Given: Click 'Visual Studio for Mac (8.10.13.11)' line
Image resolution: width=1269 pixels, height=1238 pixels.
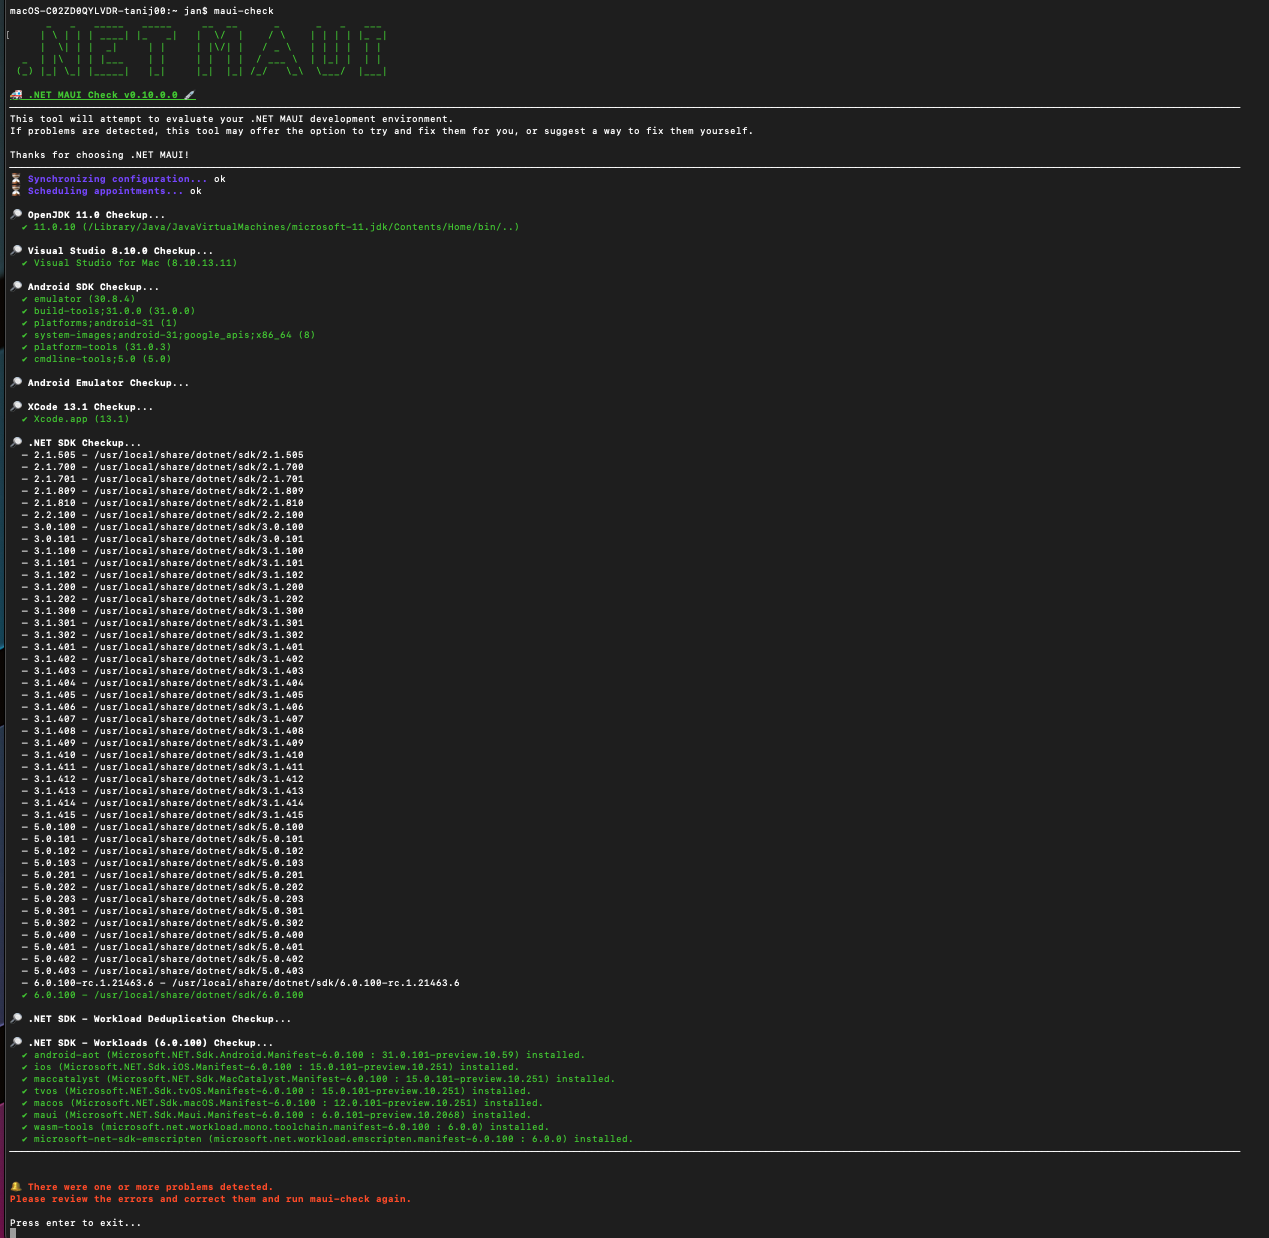Looking at the screenshot, I should click(136, 263).
